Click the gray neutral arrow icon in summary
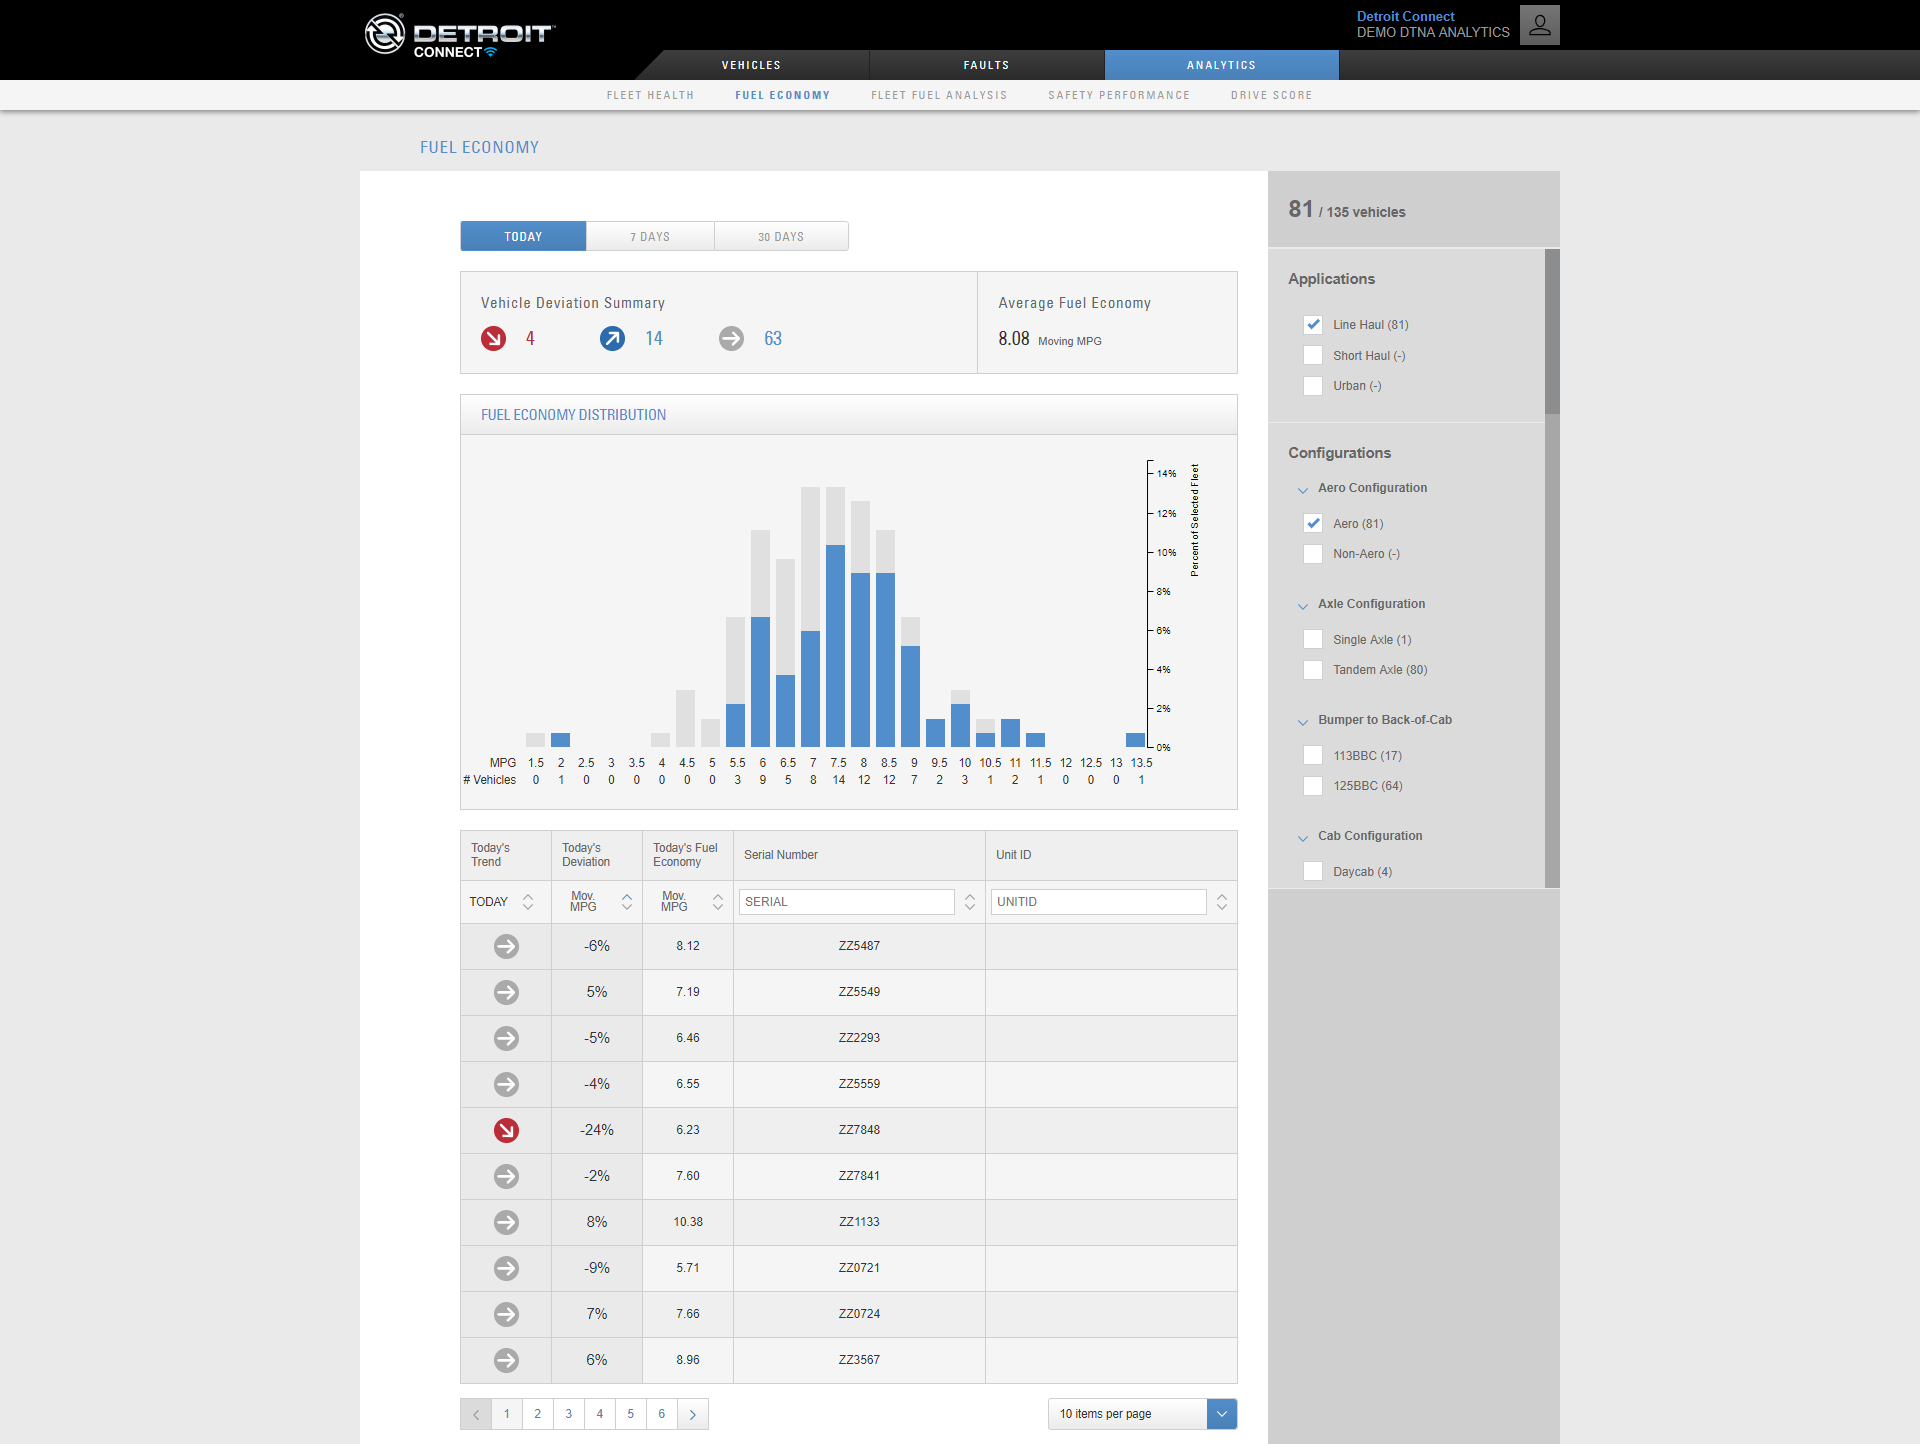The image size is (1920, 1444). (731, 339)
